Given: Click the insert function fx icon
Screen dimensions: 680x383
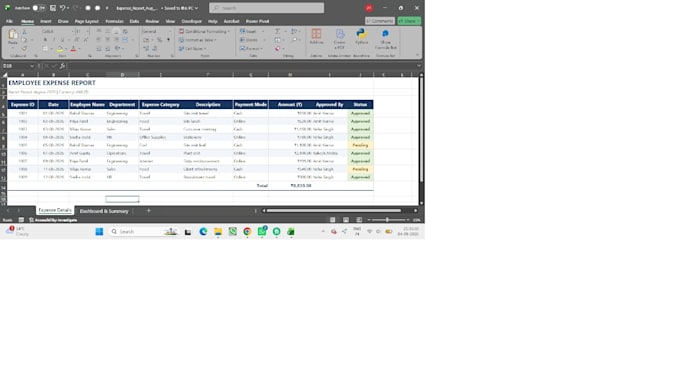Looking at the screenshot, I should (62, 66).
